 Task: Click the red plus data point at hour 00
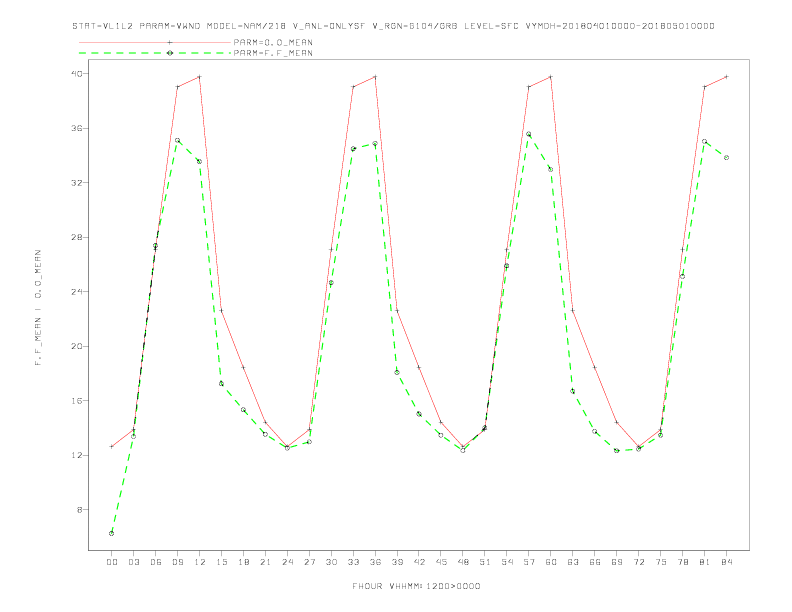point(112,446)
